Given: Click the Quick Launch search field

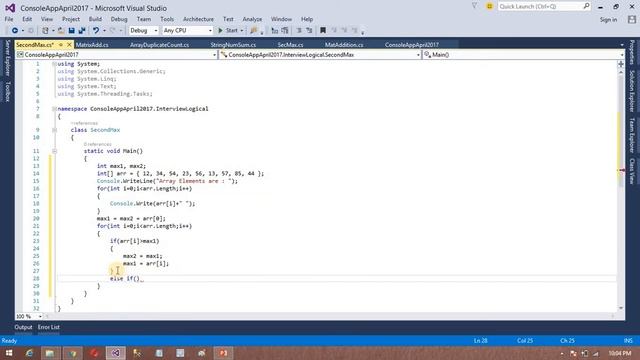Looking at the screenshot, I should coord(544,7).
